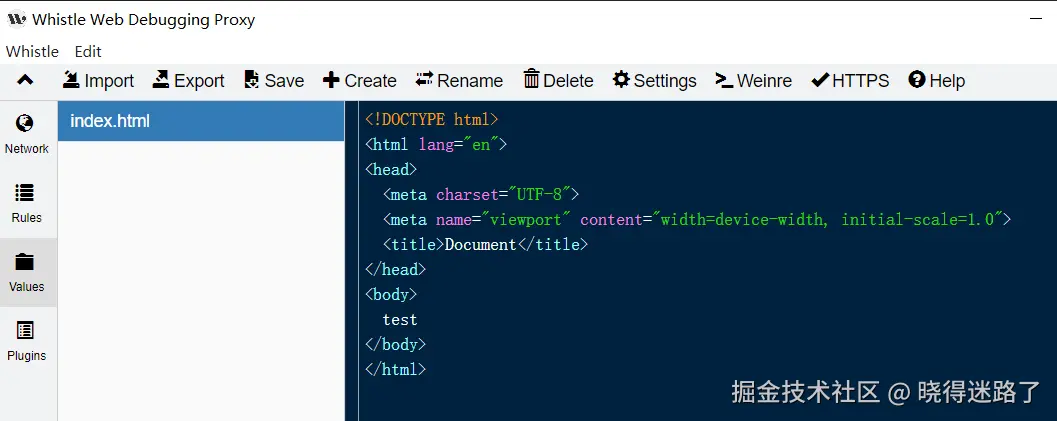1057x421 pixels.
Task: Open the Help page
Action: (936, 81)
